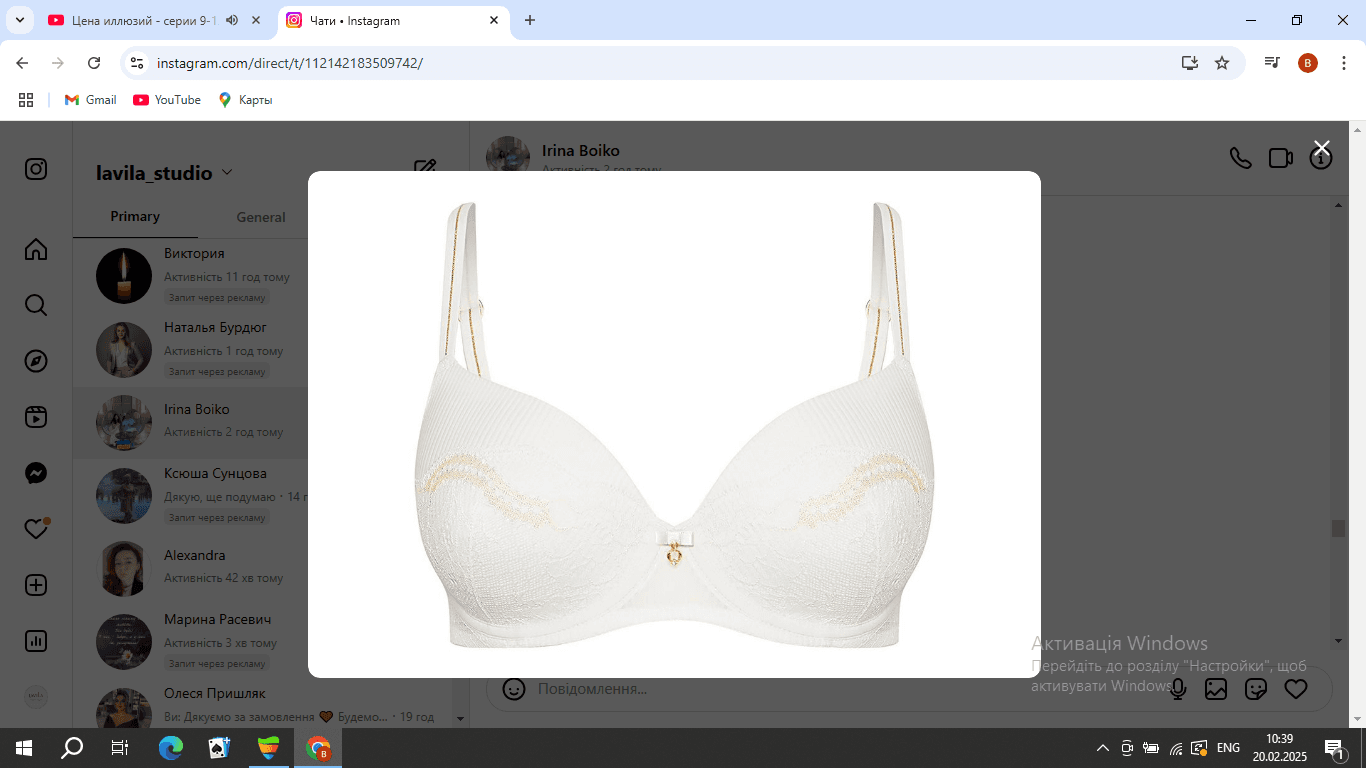Open media controls icon in Chrome toolbar
1366x768 pixels.
point(1272,63)
